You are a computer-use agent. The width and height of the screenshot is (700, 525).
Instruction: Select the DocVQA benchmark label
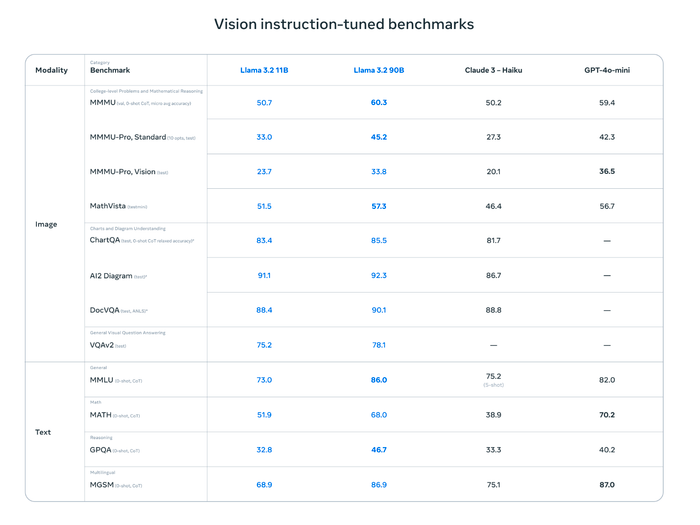click(x=104, y=310)
